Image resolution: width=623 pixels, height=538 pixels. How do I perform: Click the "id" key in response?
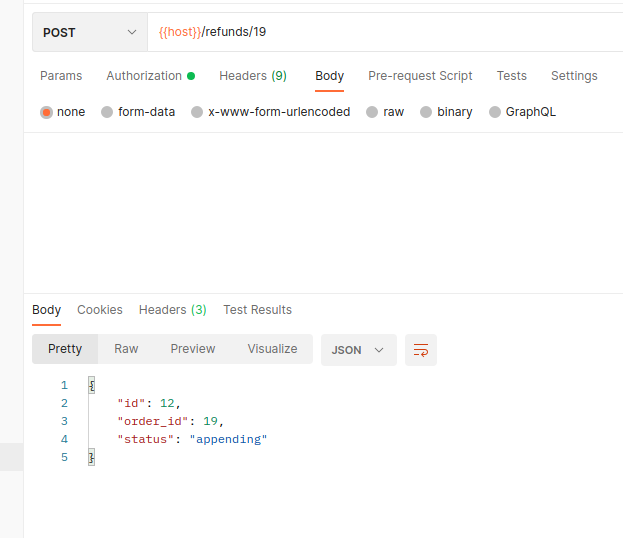131,403
